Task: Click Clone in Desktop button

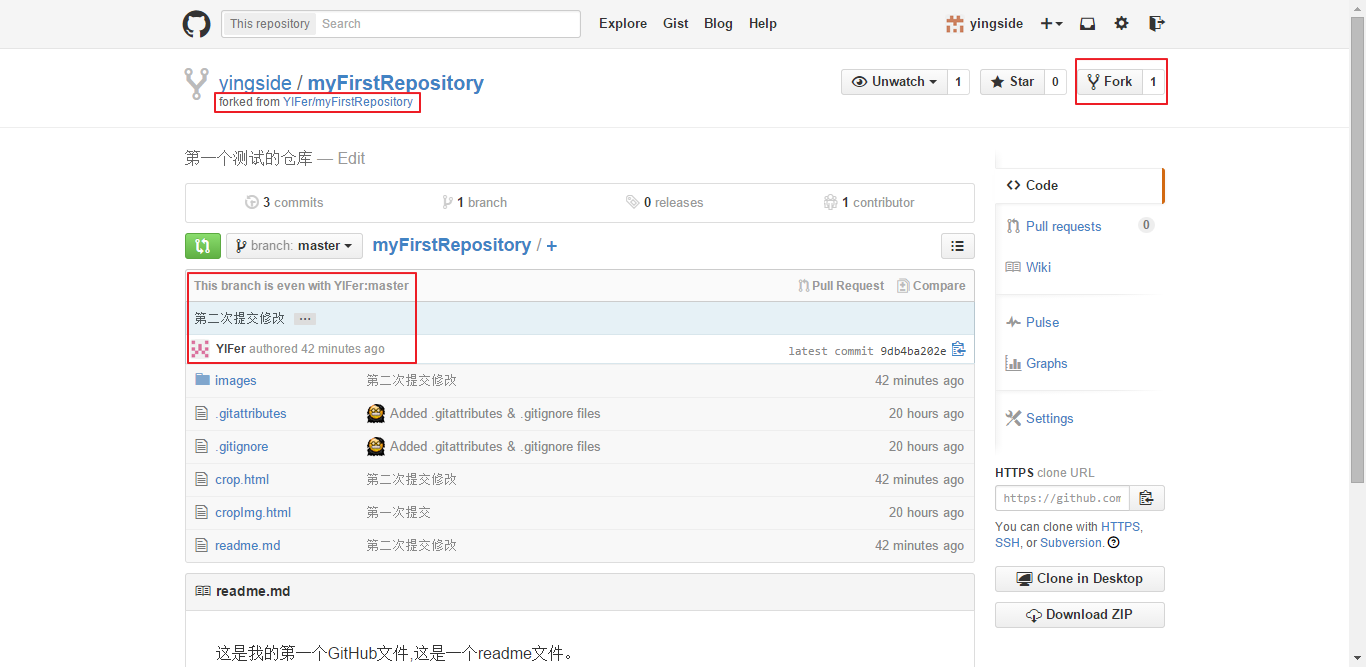Action: coord(1079,579)
